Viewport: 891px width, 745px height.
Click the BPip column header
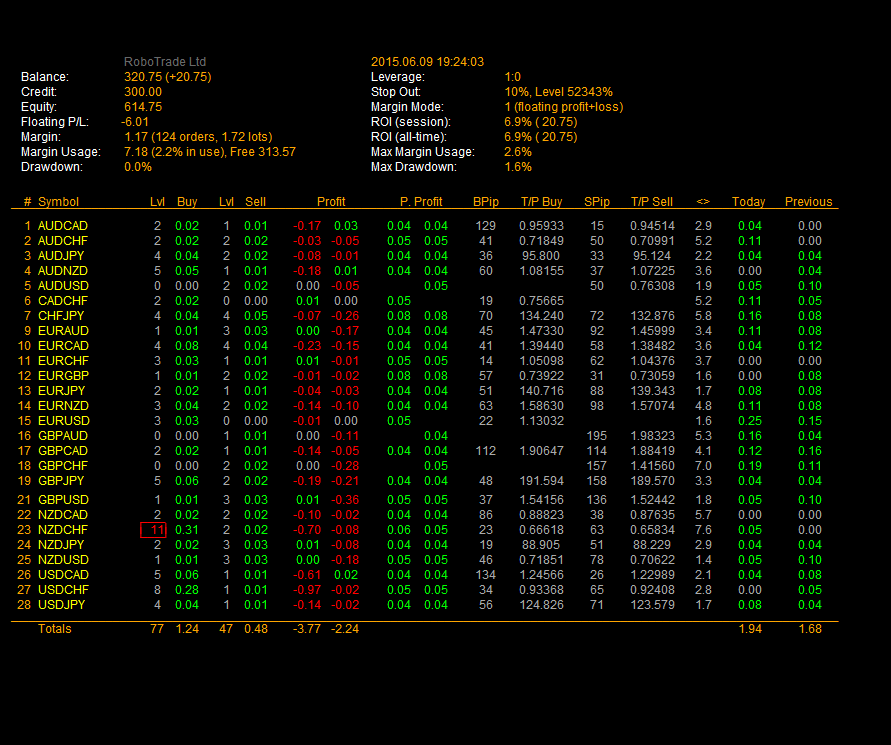484,202
